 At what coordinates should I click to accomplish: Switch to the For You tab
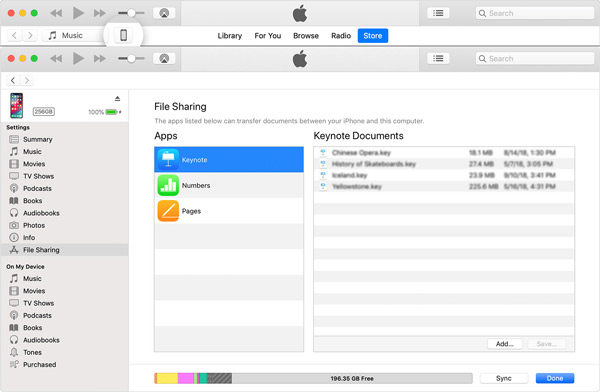pyautogui.click(x=268, y=36)
